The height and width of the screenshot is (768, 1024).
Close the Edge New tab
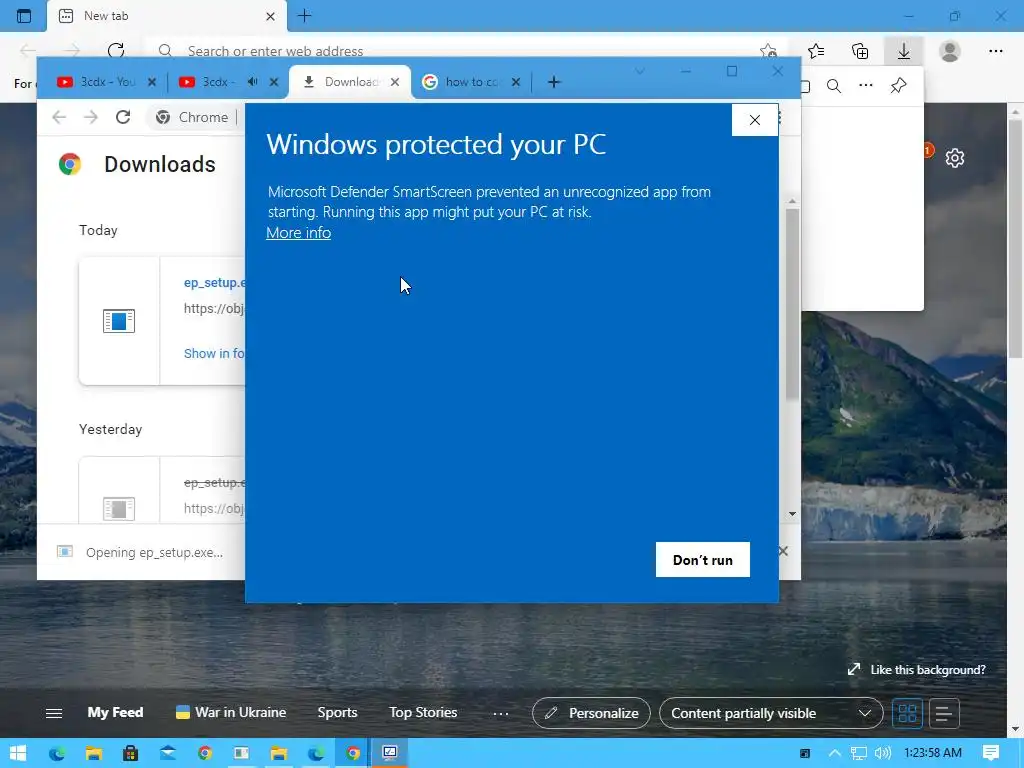tap(270, 16)
